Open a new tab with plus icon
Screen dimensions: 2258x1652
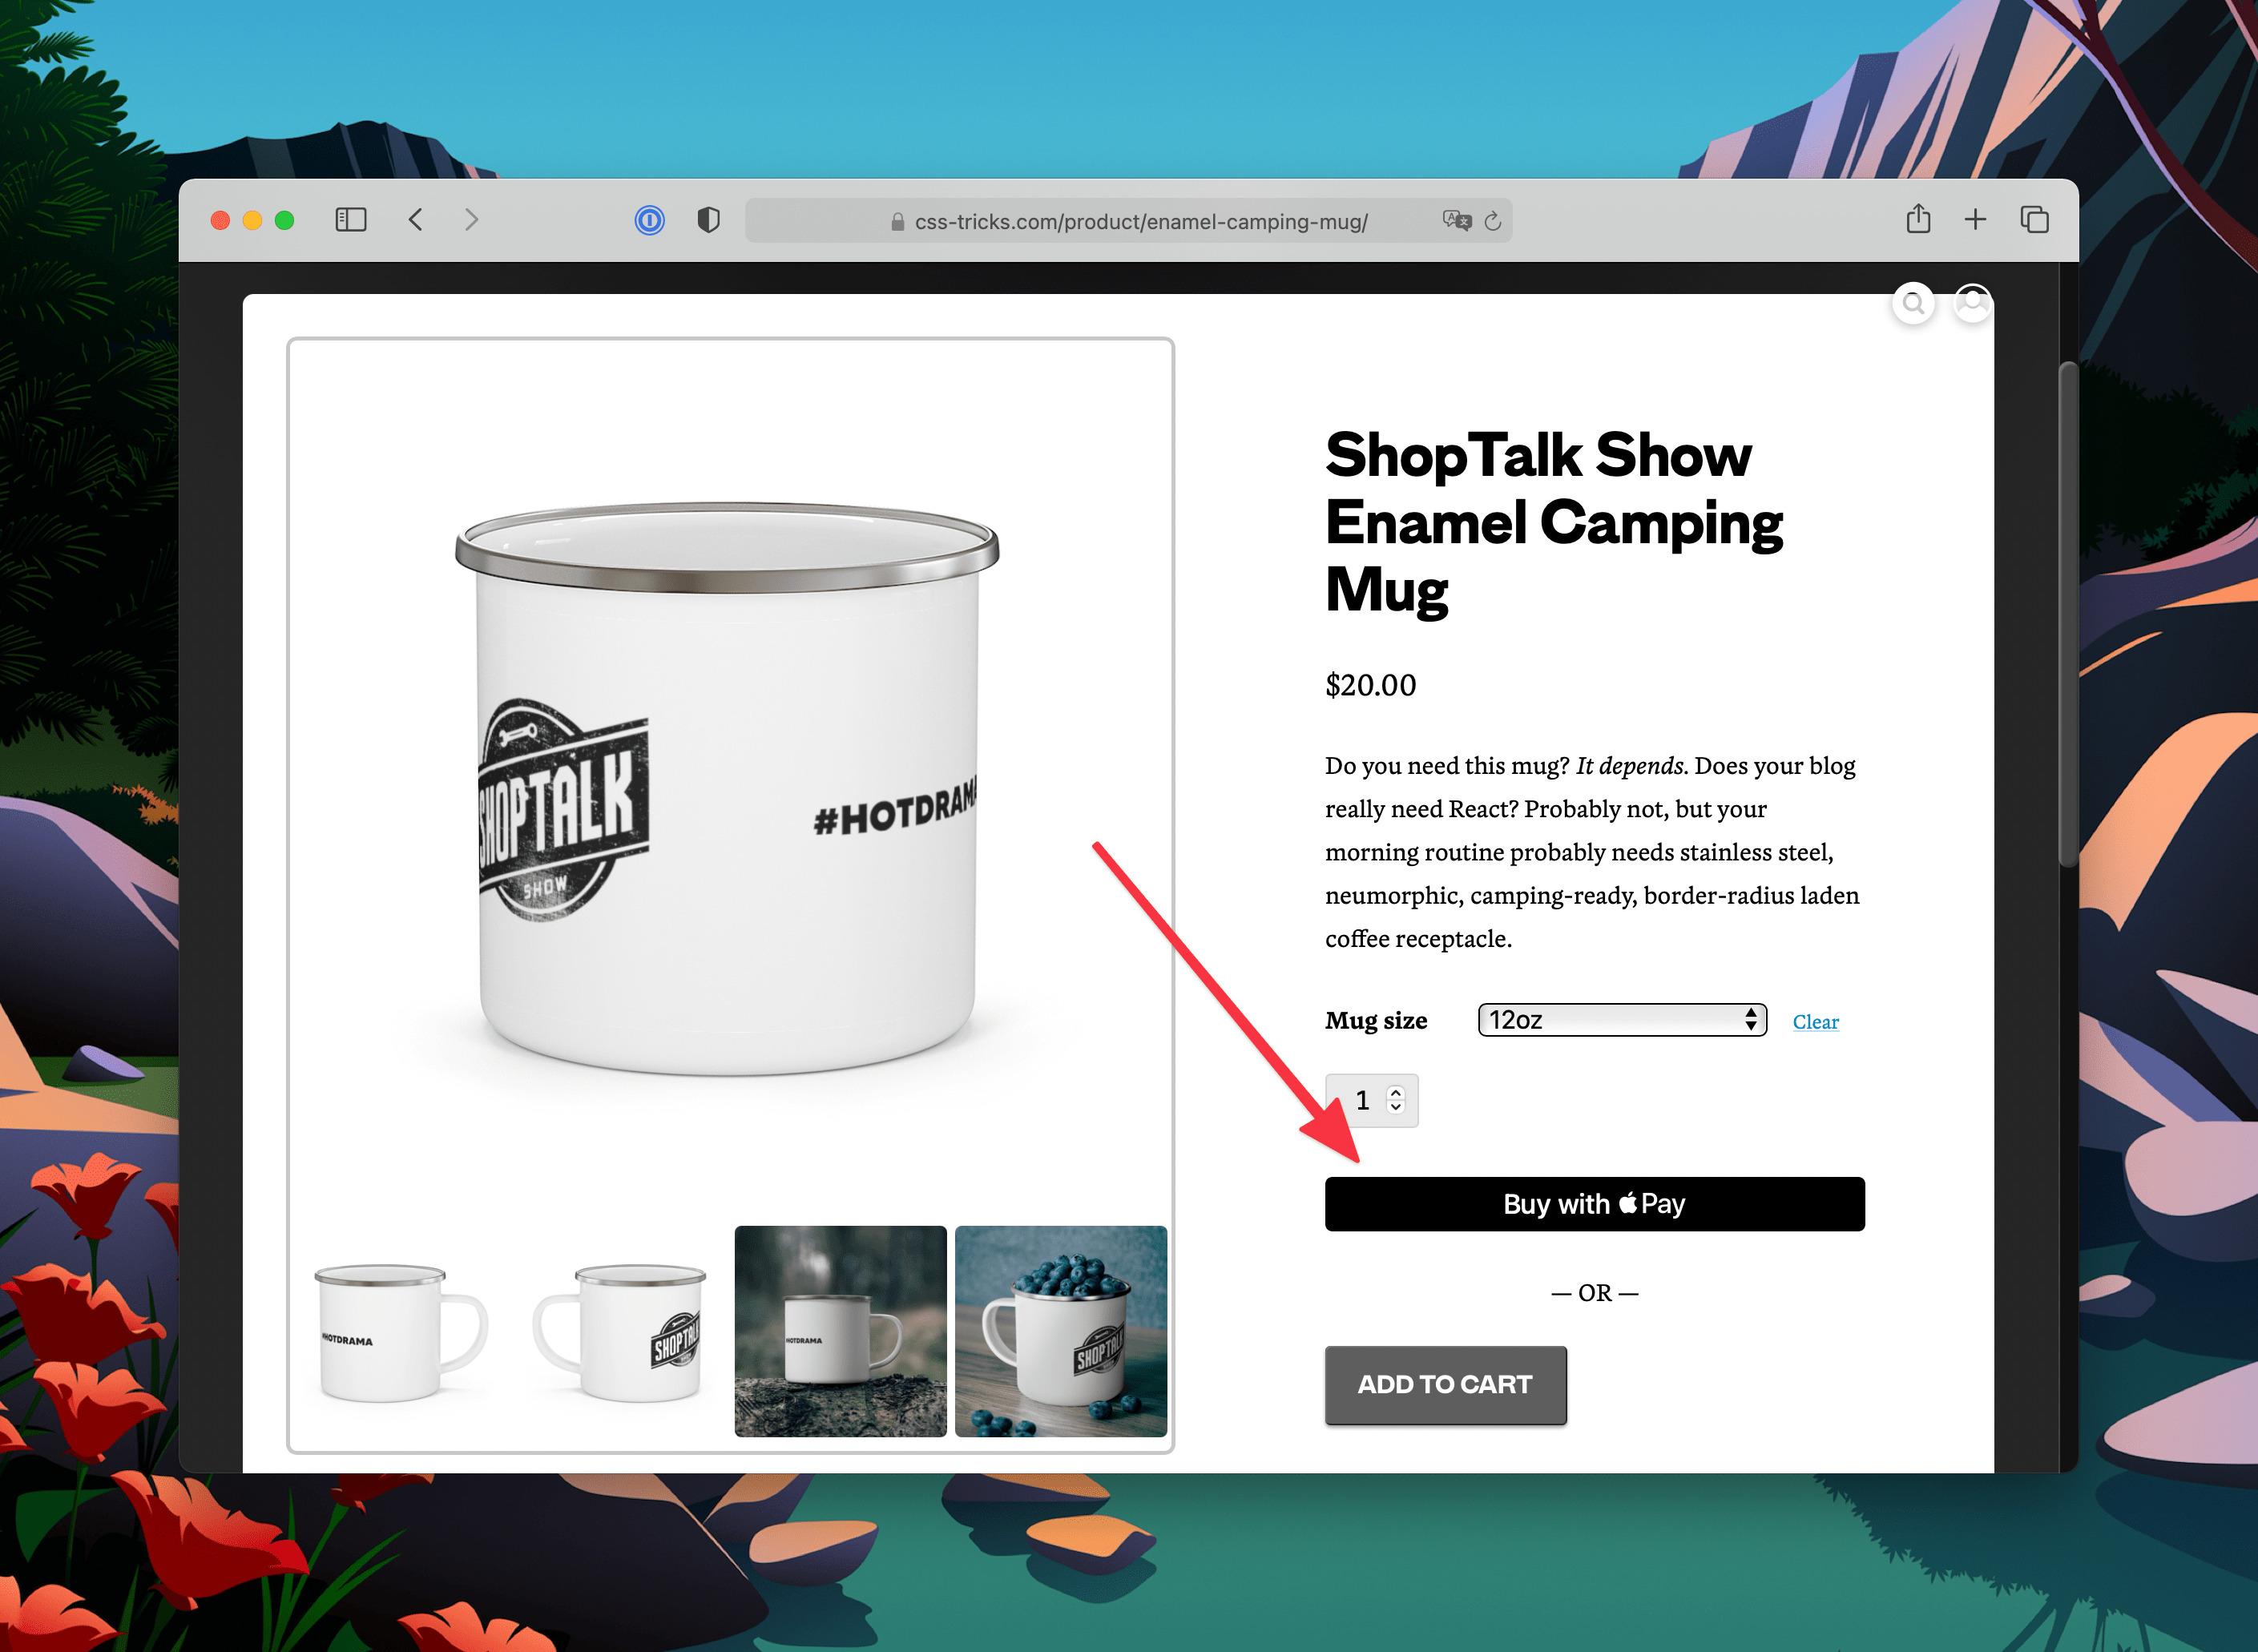[x=1974, y=220]
